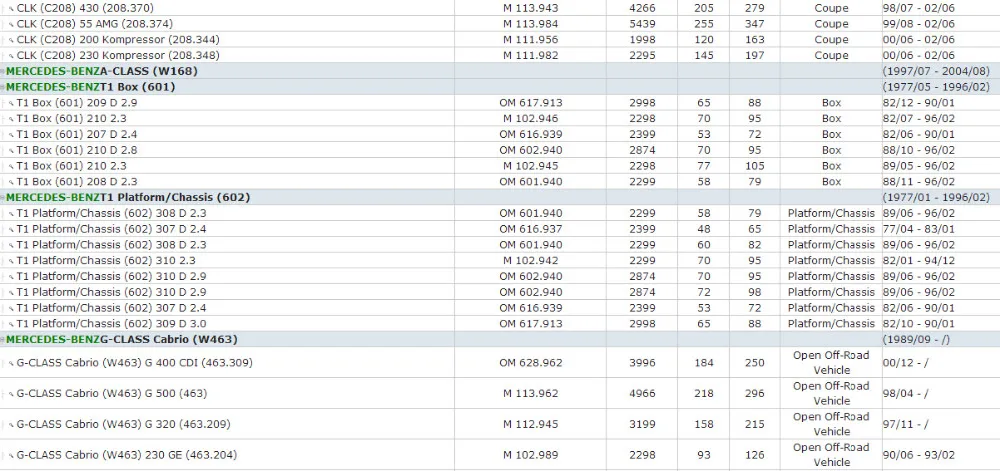
Task: Click arrow icon beside CLK 200 Kompressor row
Action: click(11, 40)
